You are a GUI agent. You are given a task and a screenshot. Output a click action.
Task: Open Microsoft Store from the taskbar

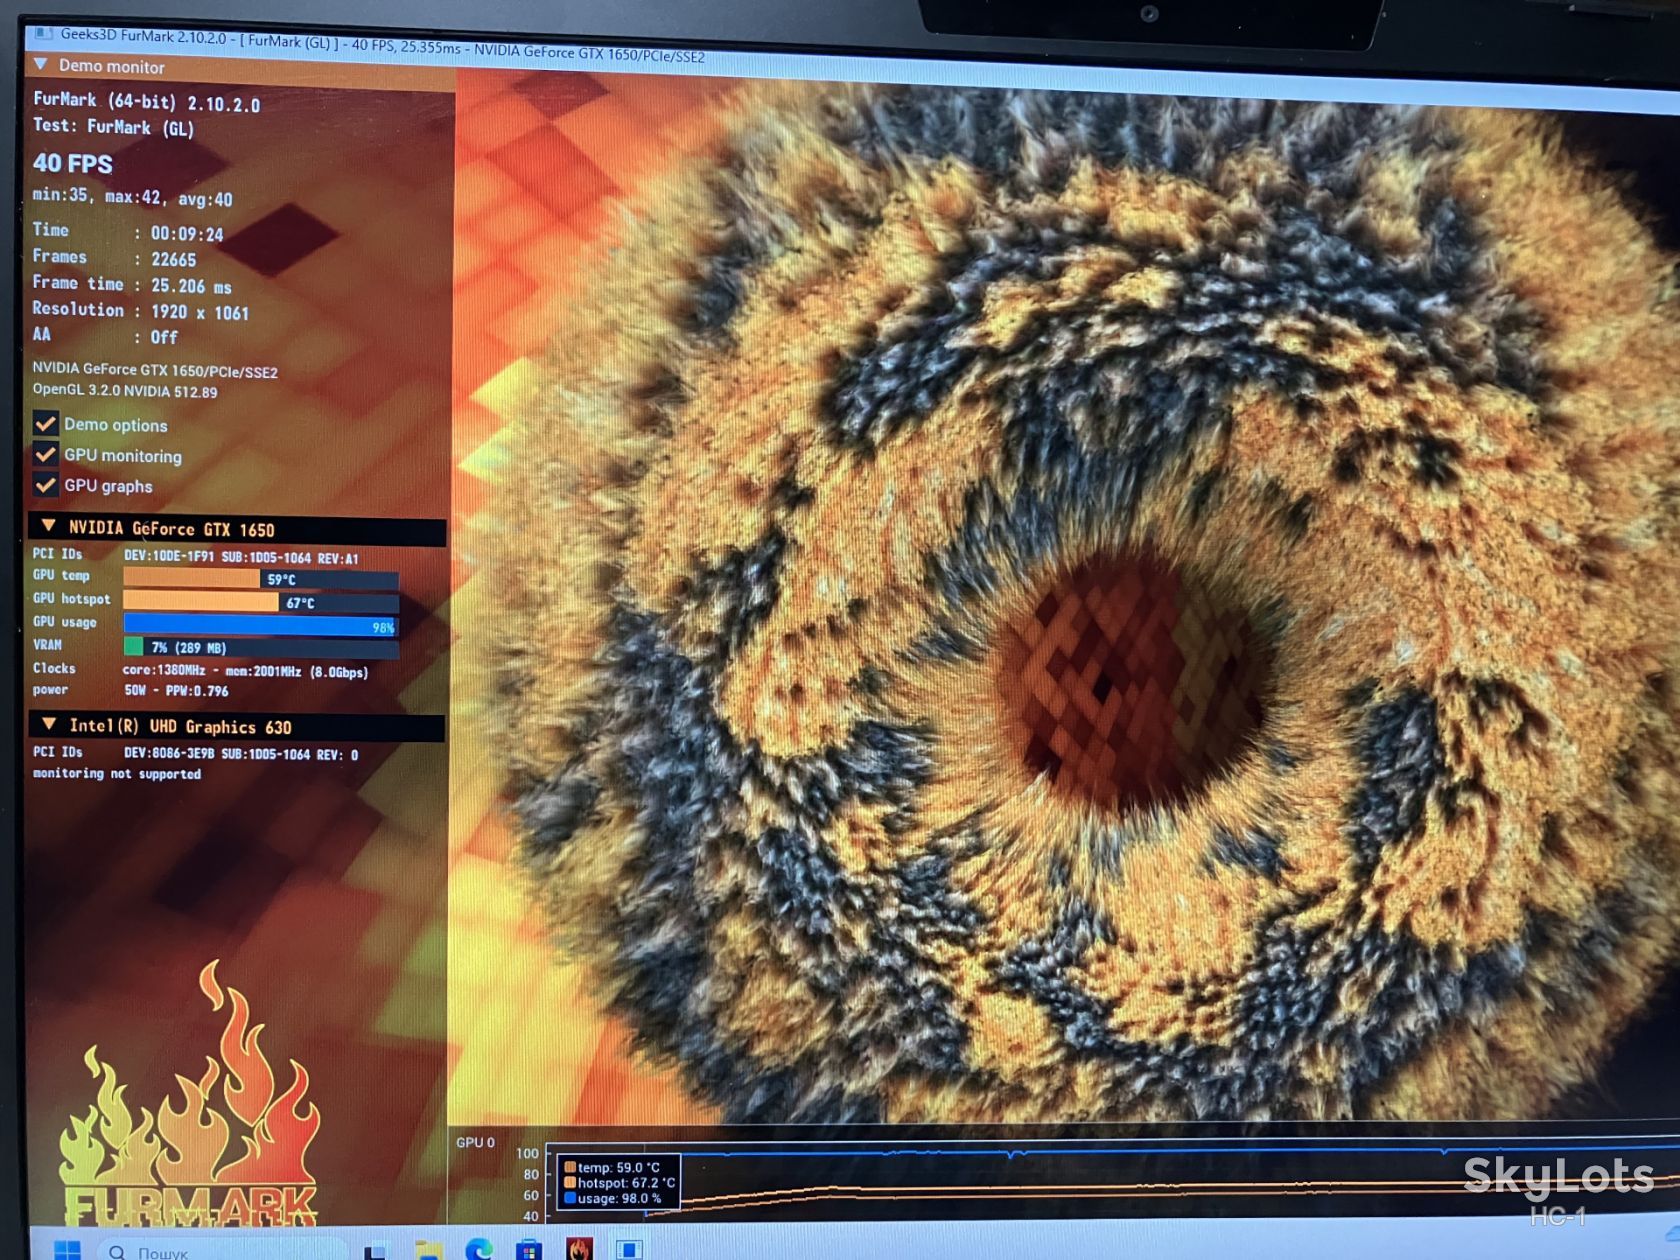click(528, 1249)
